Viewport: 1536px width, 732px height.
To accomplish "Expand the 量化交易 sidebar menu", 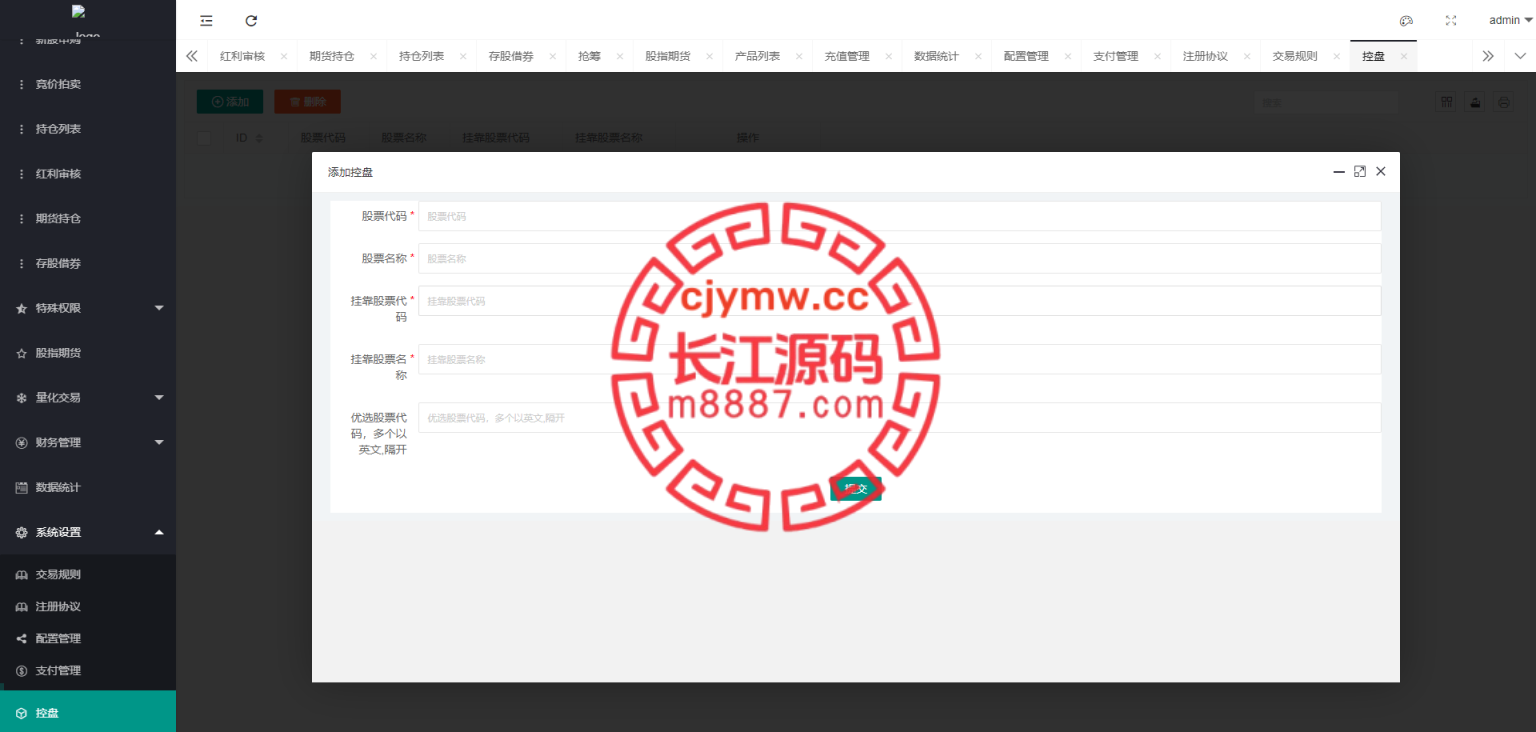I will (88, 397).
